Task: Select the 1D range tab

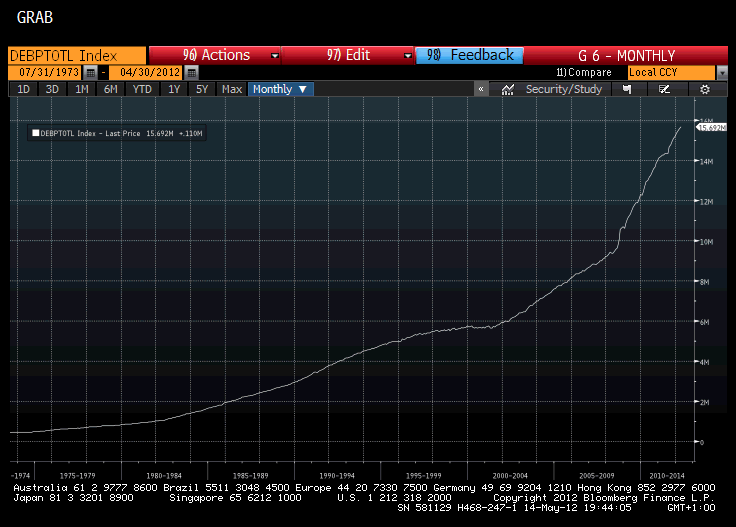Action: 23,89
